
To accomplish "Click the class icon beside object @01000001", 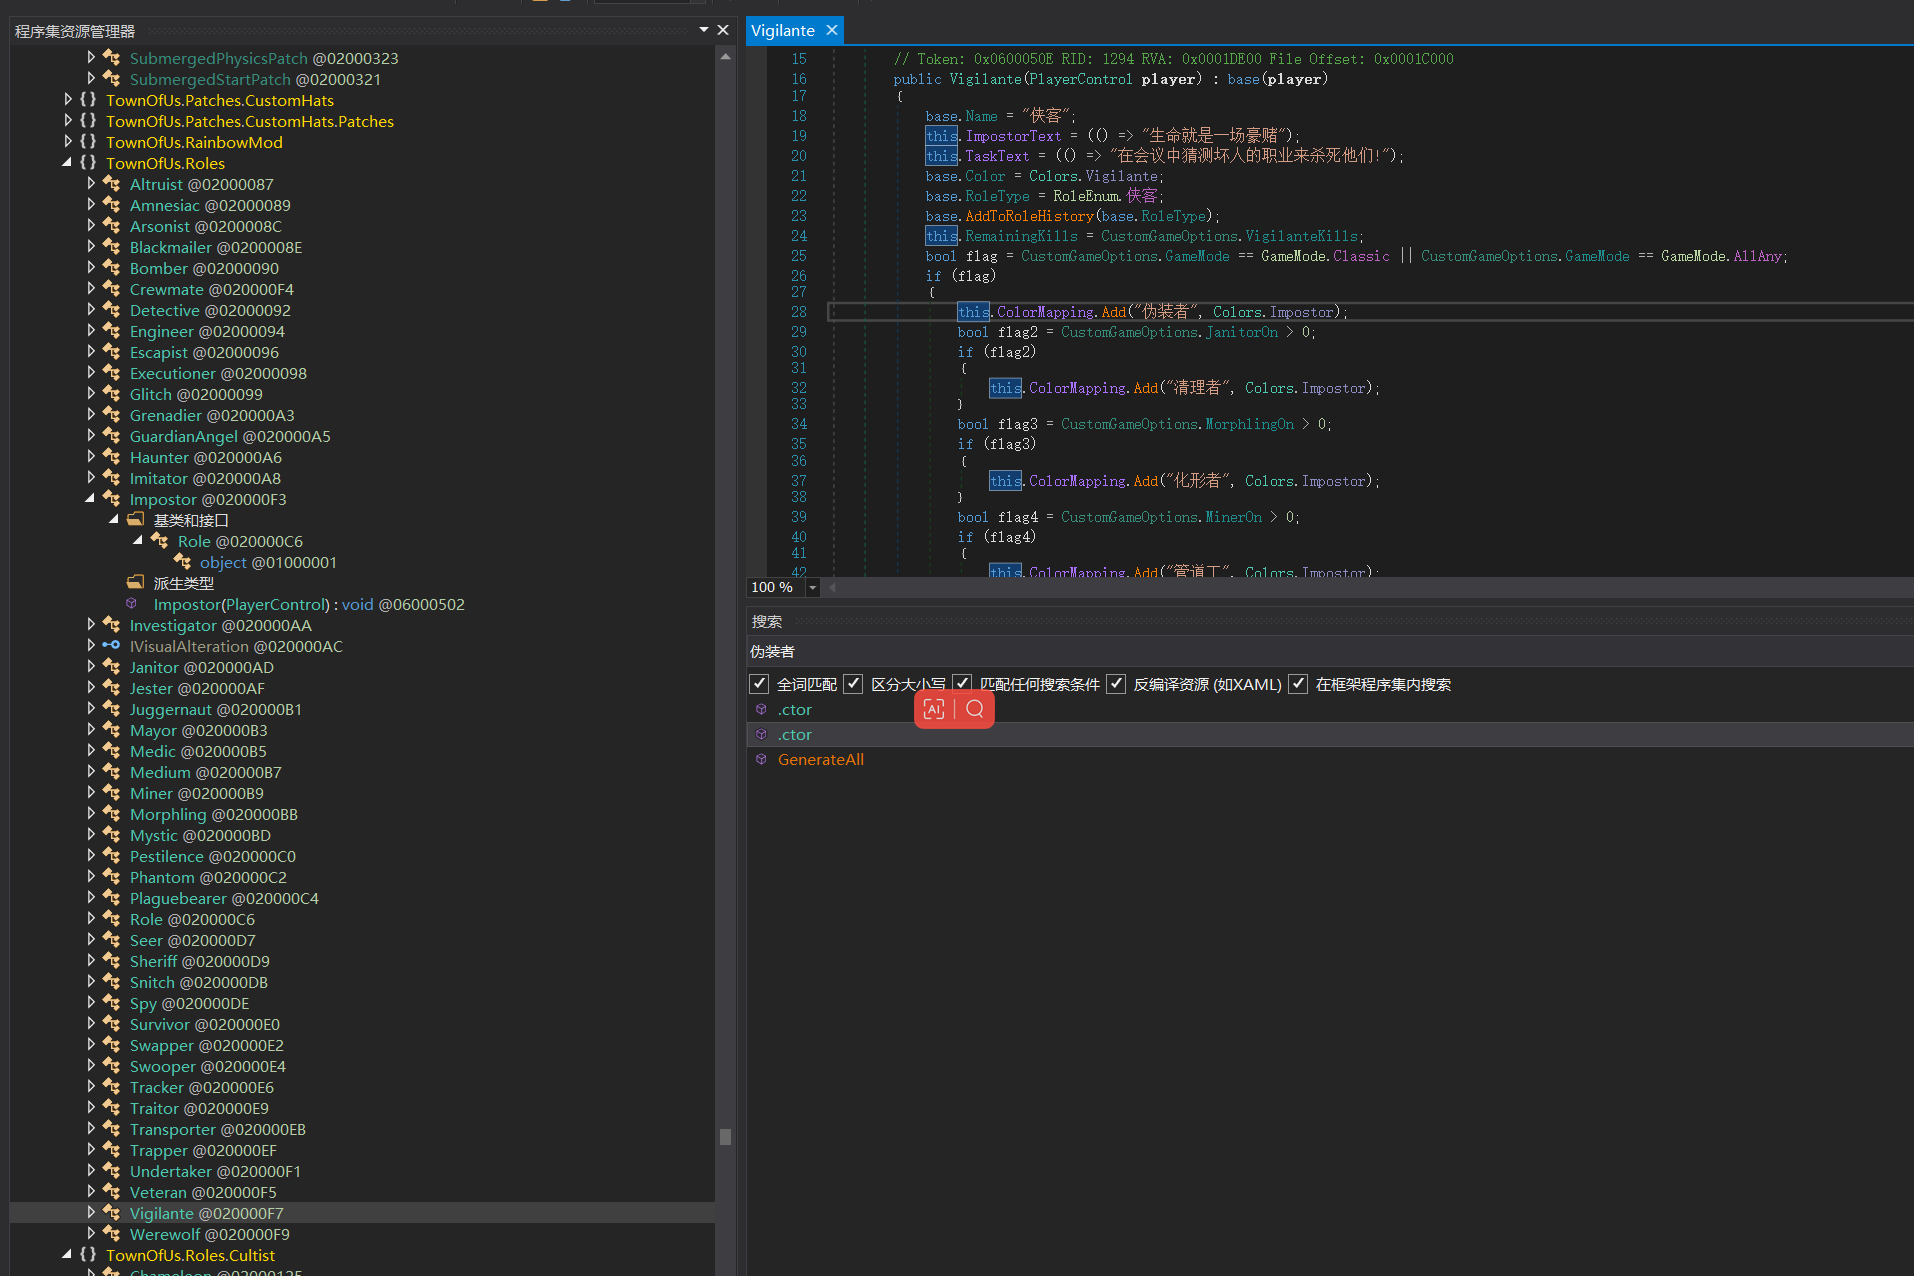I will click(182, 562).
